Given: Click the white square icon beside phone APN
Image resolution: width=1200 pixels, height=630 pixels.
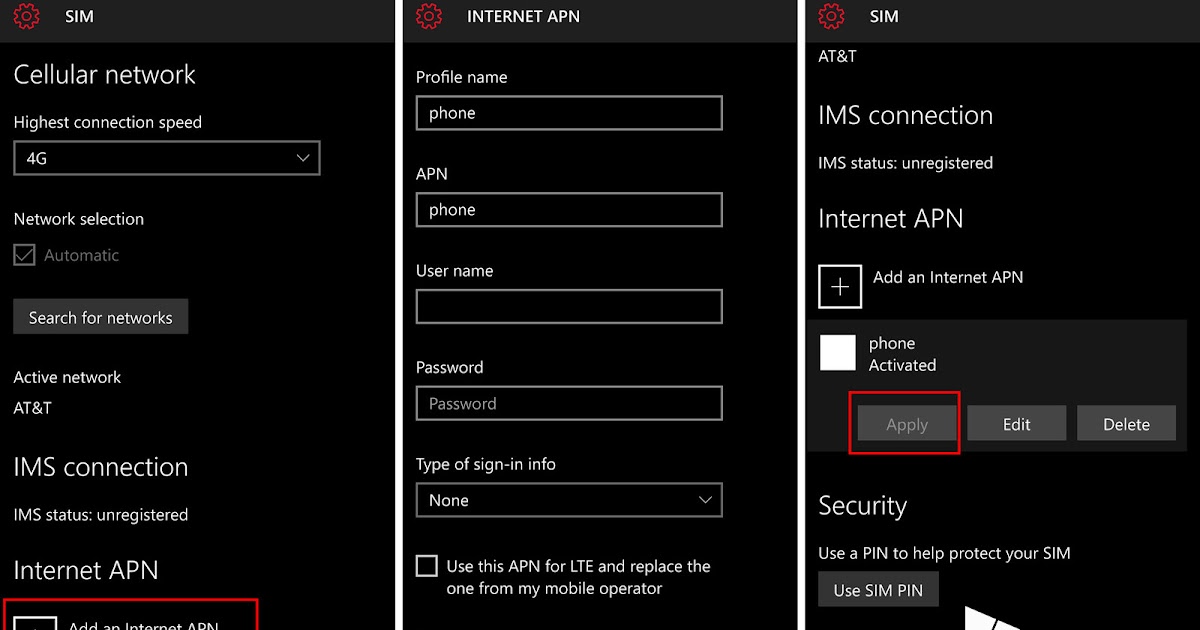Looking at the screenshot, I should point(838,353).
